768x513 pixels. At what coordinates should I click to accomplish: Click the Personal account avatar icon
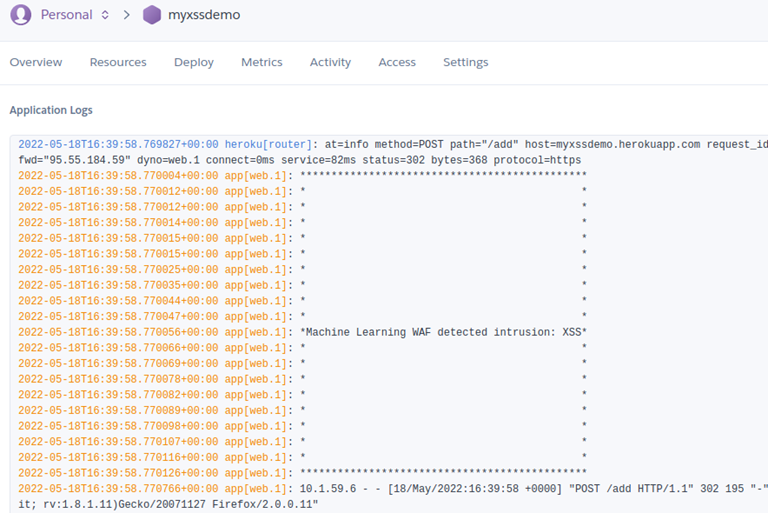coord(20,15)
